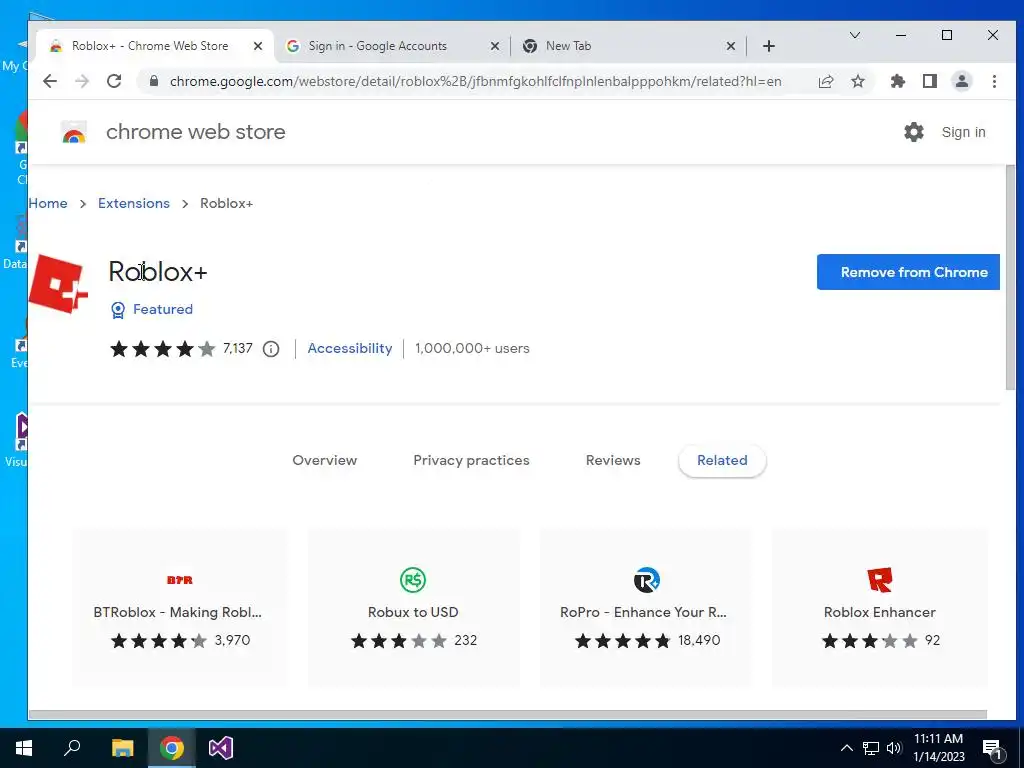Select the Related tab
The width and height of the screenshot is (1024, 768).
[722, 460]
